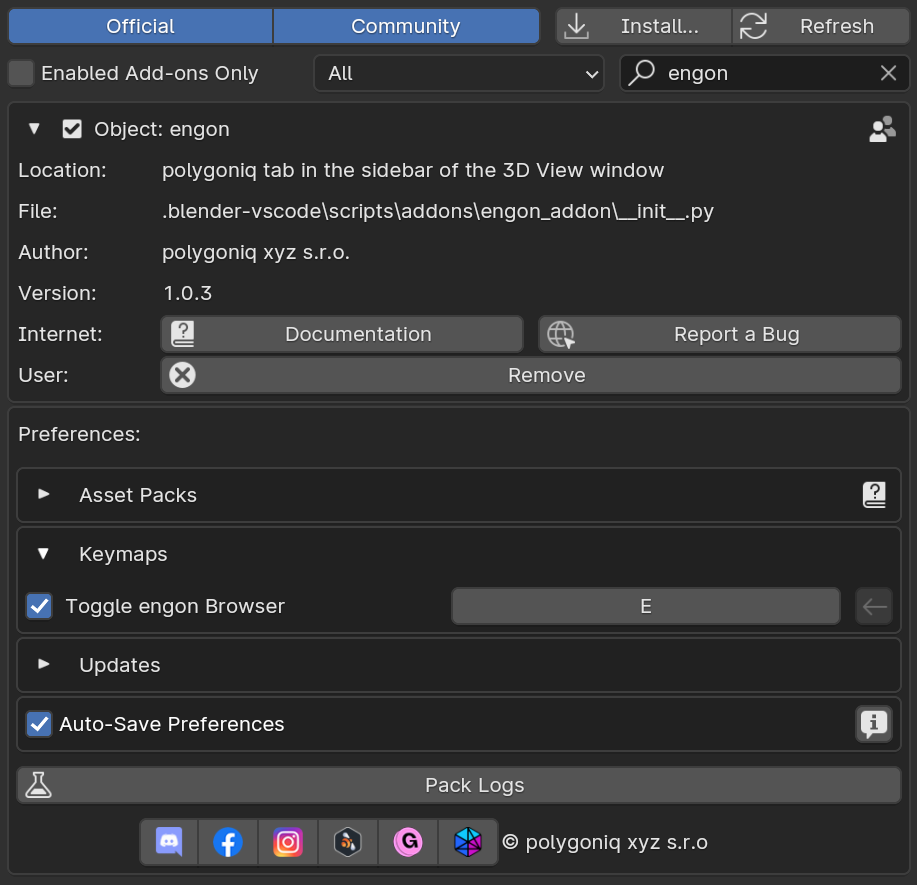Open polygoniq's Instagram page icon
This screenshot has height=885, width=917.
288,842
